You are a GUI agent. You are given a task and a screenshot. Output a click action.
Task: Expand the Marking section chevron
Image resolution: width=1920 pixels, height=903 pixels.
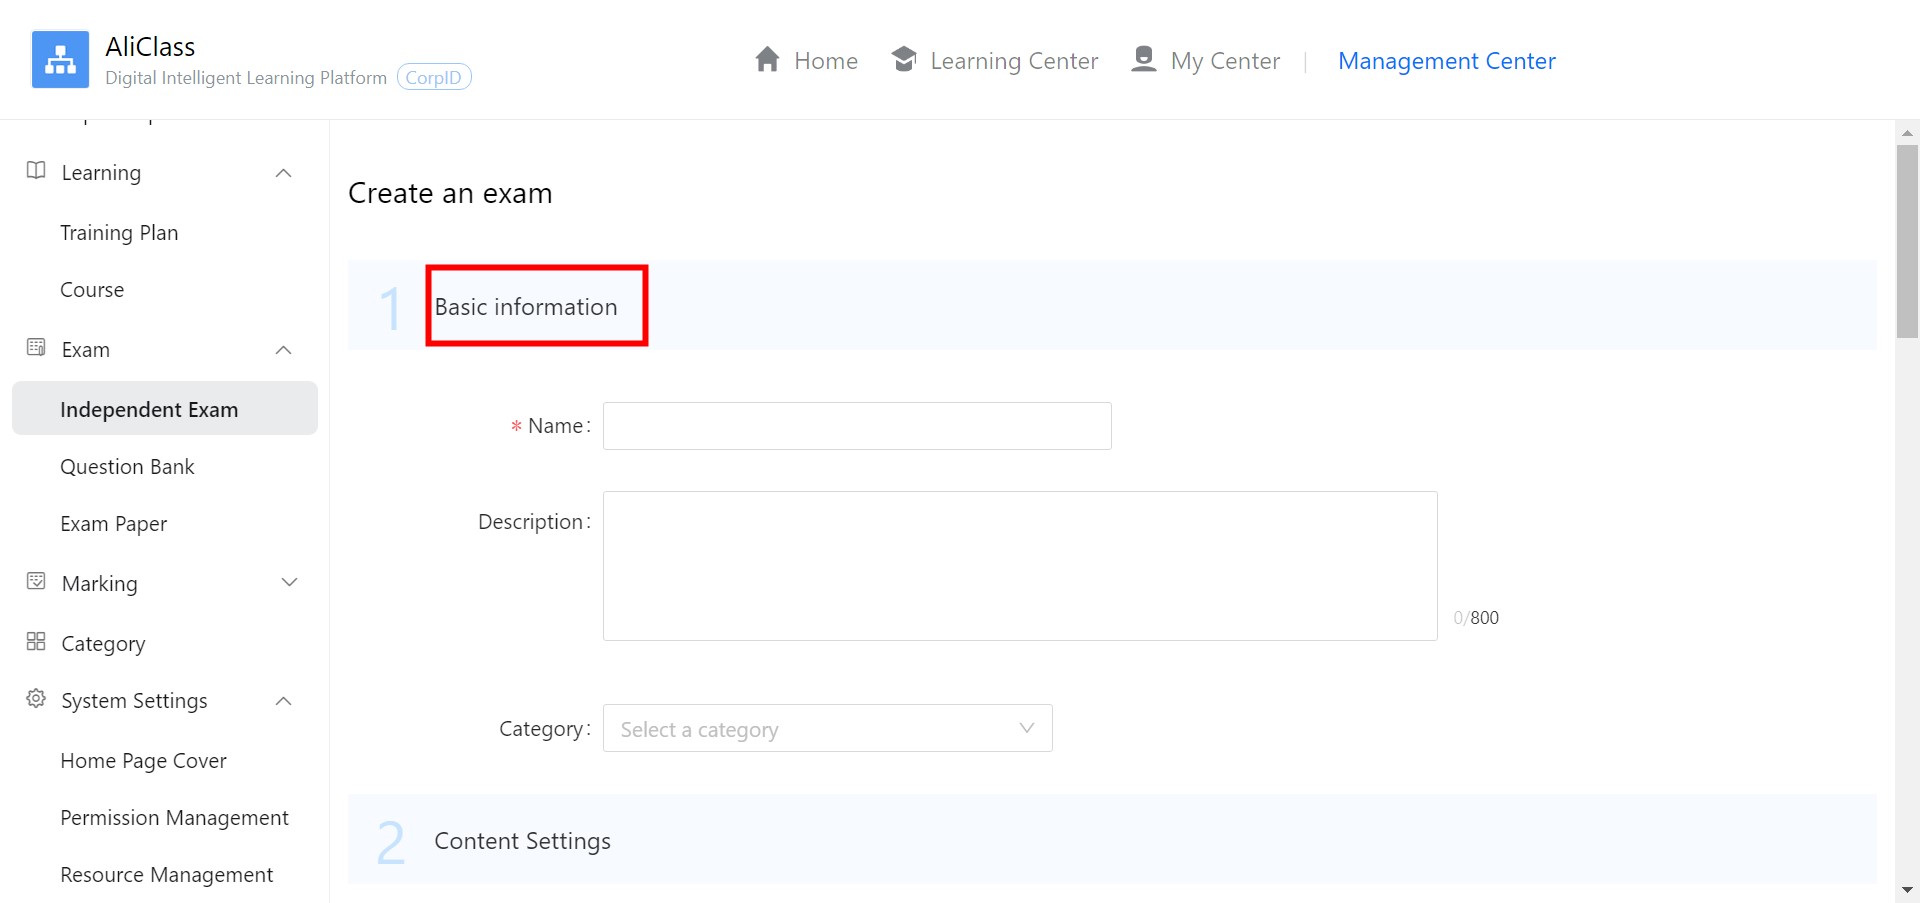coord(290,582)
